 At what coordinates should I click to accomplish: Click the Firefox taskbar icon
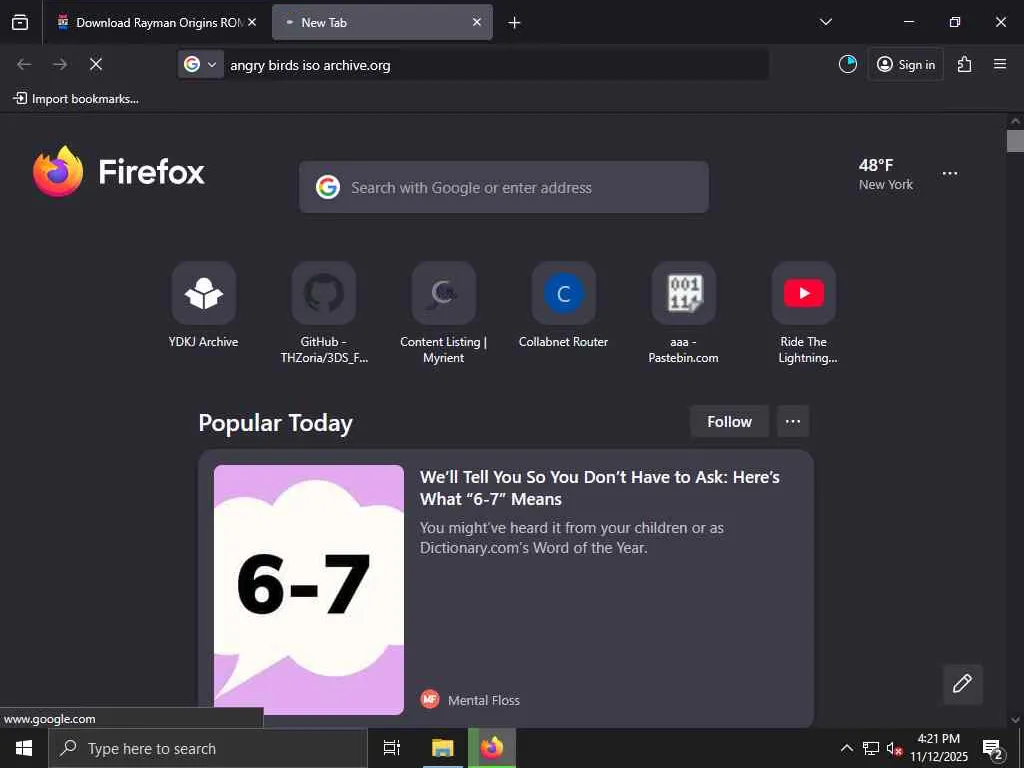click(x=492, y=748)
